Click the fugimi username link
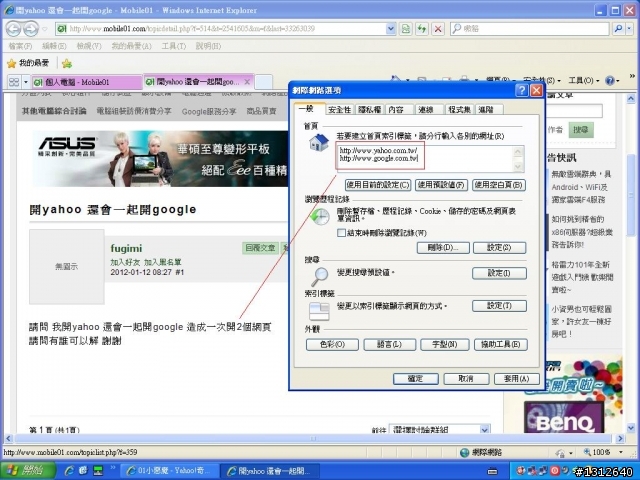Viewport: 640px width, 480px height. coord(126,248)
